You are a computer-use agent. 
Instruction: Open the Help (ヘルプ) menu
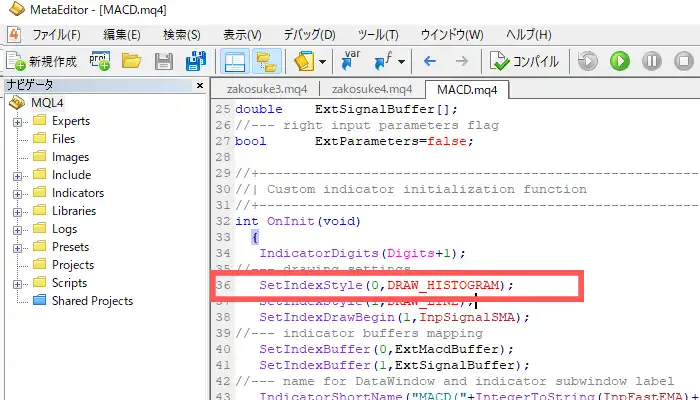(529, 34)
